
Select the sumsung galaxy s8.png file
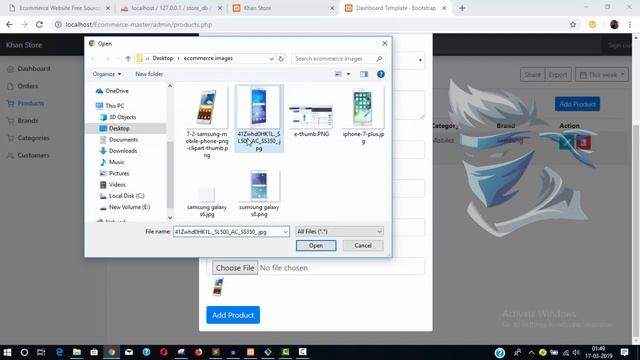259,193
